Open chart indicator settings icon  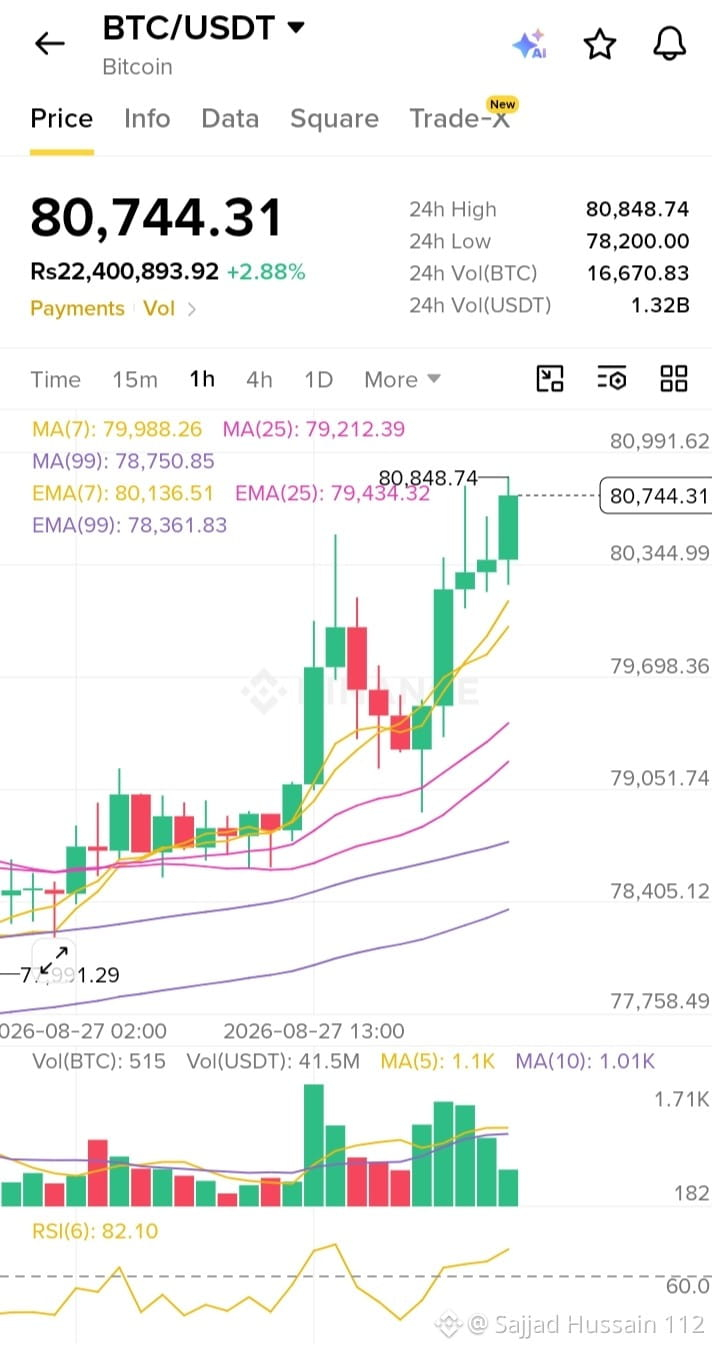coord(612,378)
